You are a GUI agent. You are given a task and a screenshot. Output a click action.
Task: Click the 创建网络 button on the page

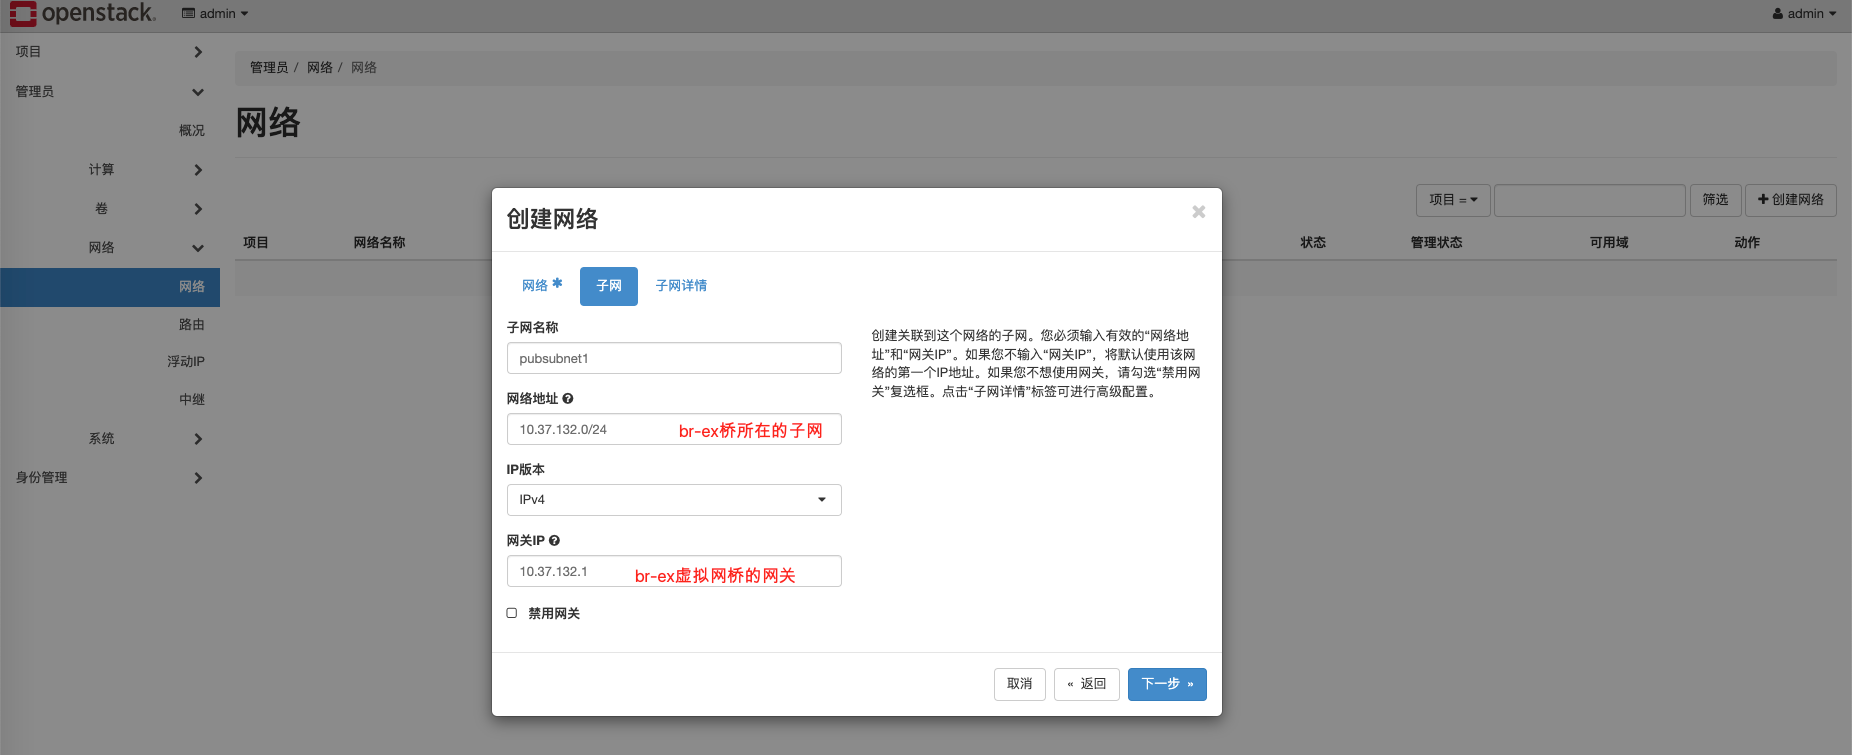click(1791, 200)
